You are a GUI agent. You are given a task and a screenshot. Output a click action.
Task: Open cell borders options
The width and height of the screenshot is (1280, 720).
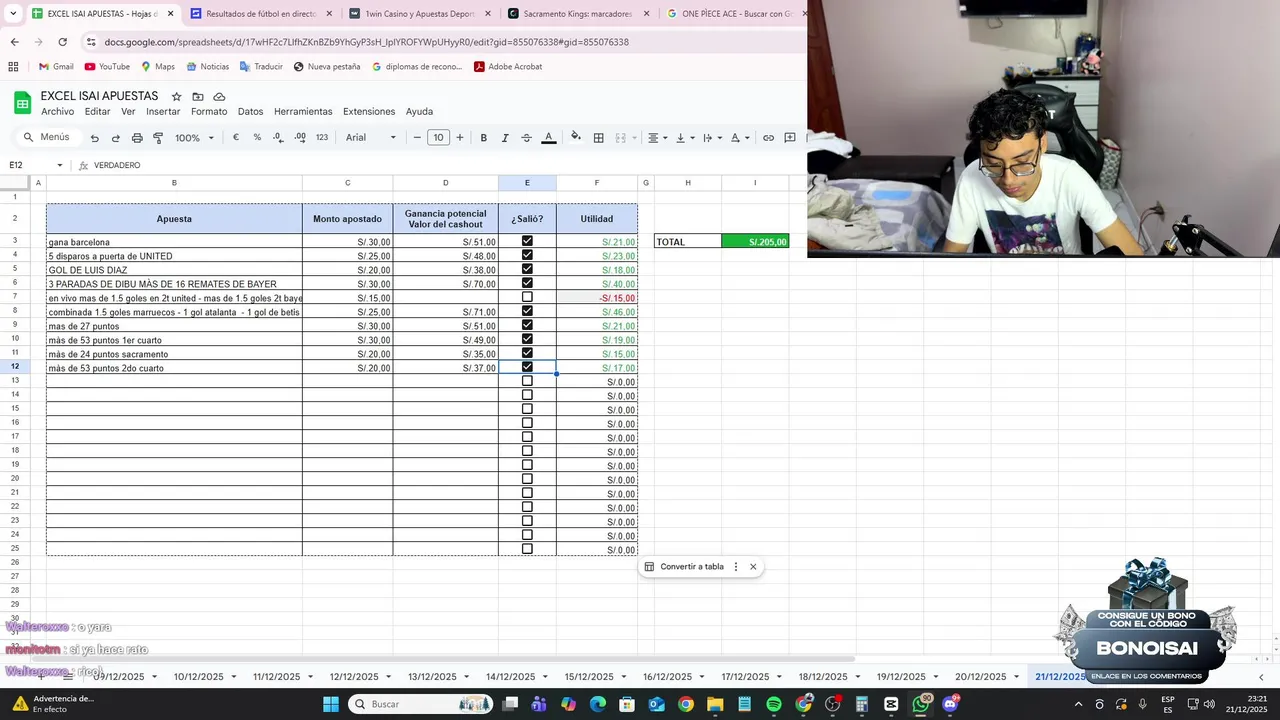tap(599, 138)
